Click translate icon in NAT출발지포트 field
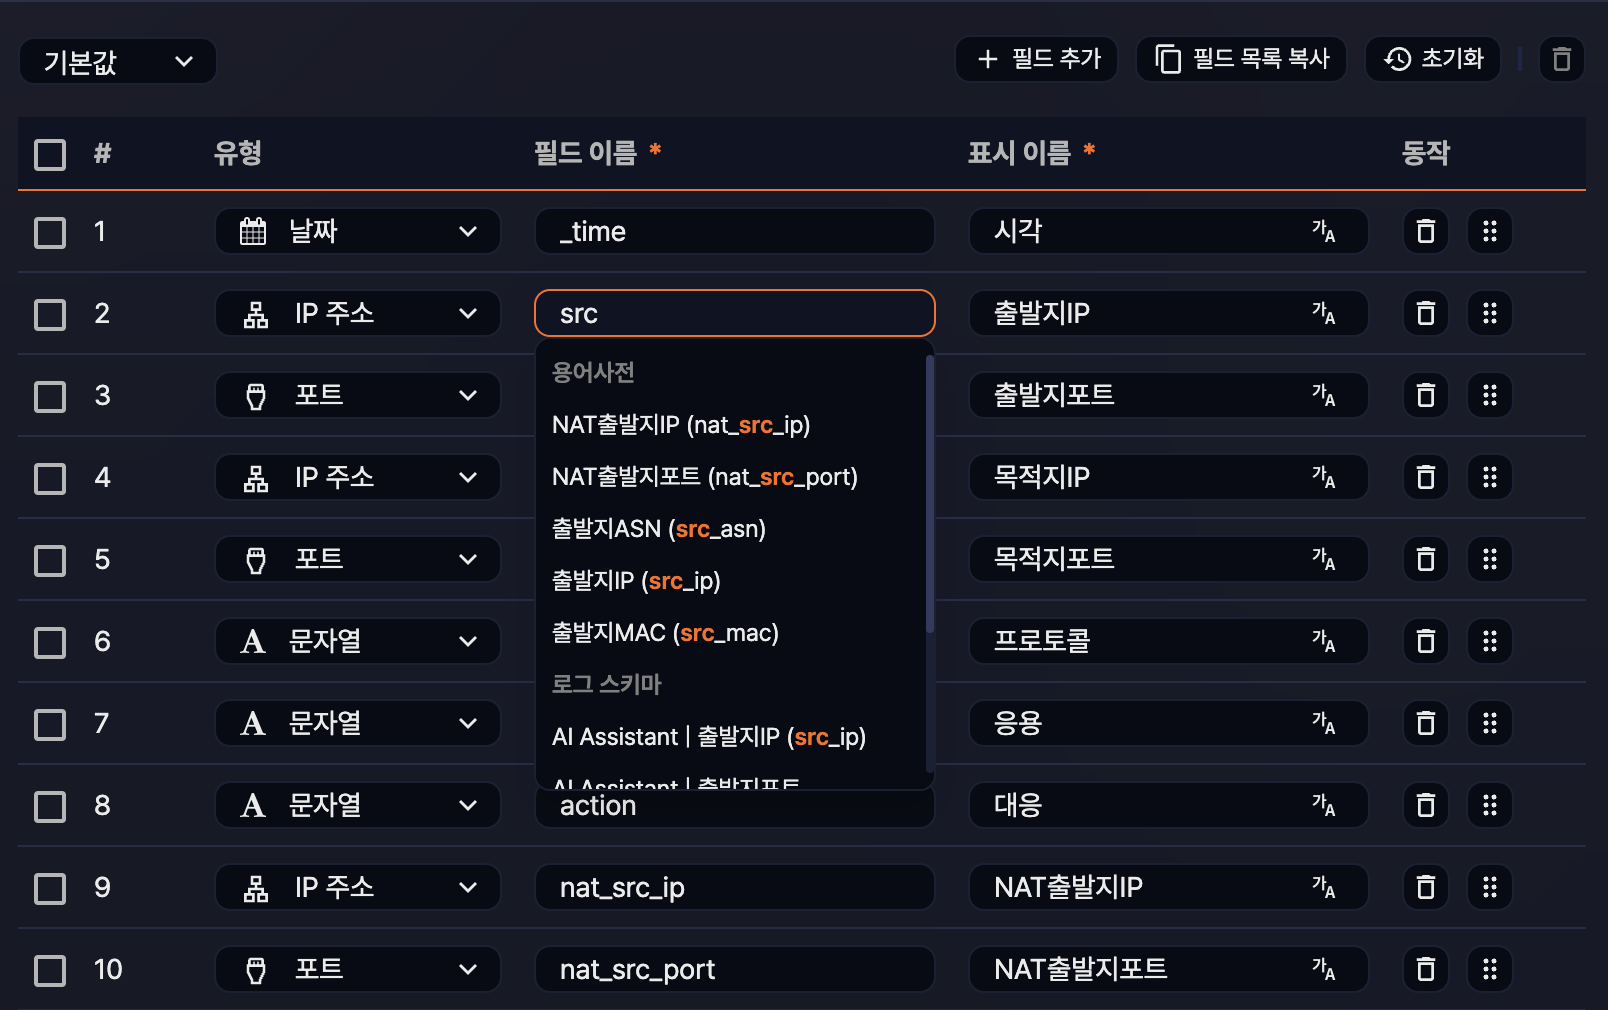Screen dimensions: 1608x1010 pyautogui.click(x=1323, y=970)
